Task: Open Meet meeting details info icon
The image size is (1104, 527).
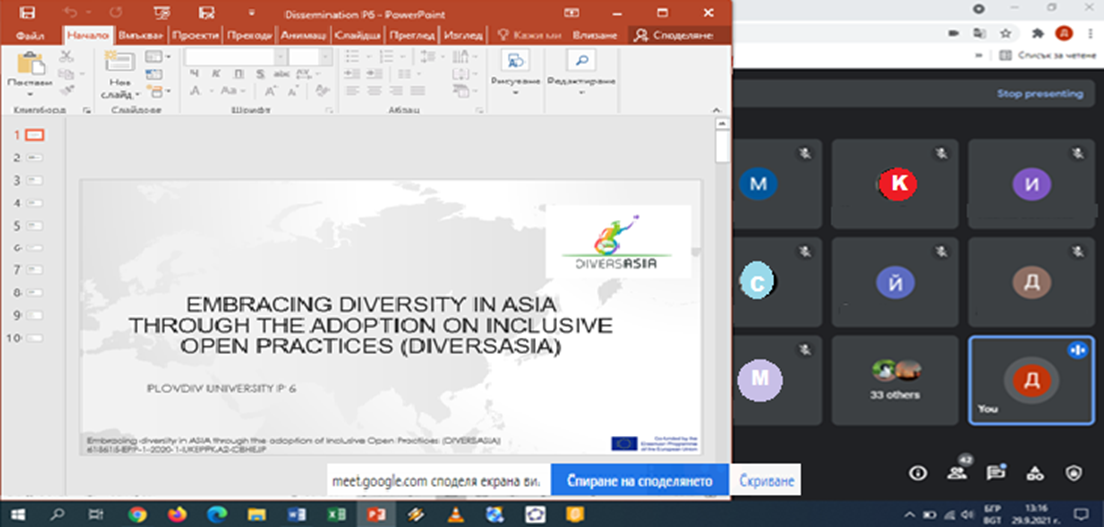Action: 916,472
